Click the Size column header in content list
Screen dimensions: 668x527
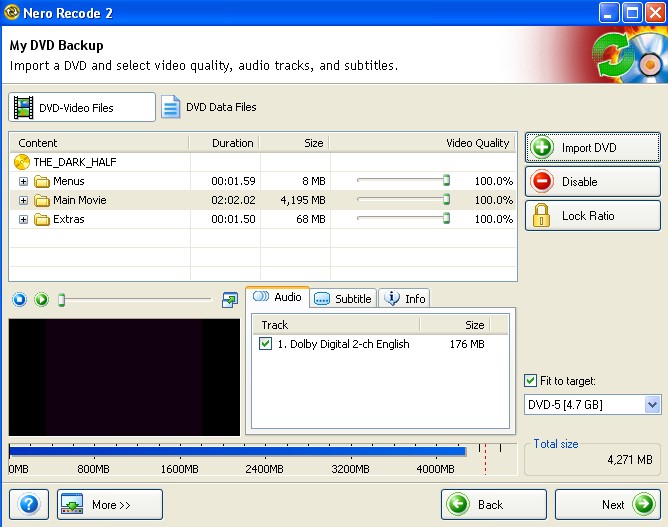click(295, 143)
